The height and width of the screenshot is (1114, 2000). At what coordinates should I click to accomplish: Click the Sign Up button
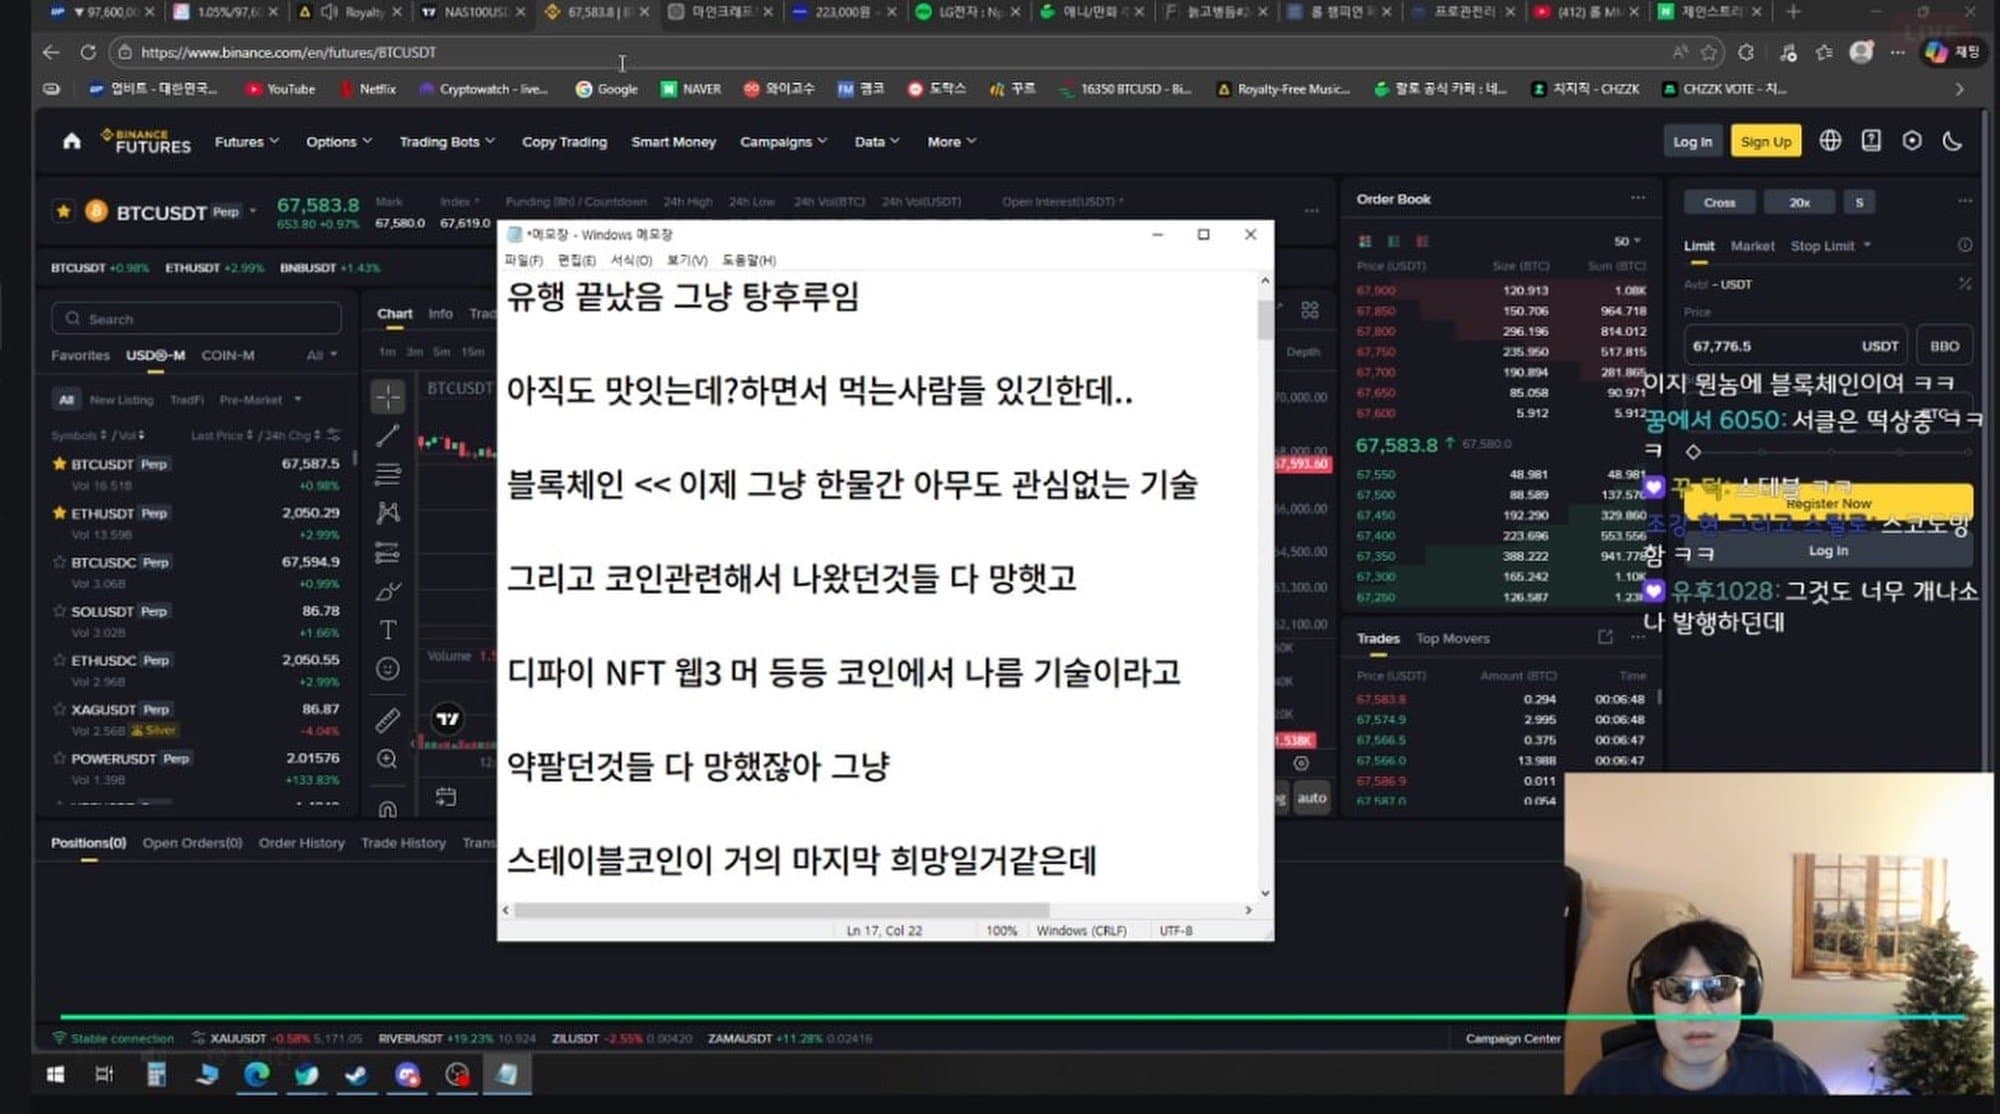pos(1765,141)
